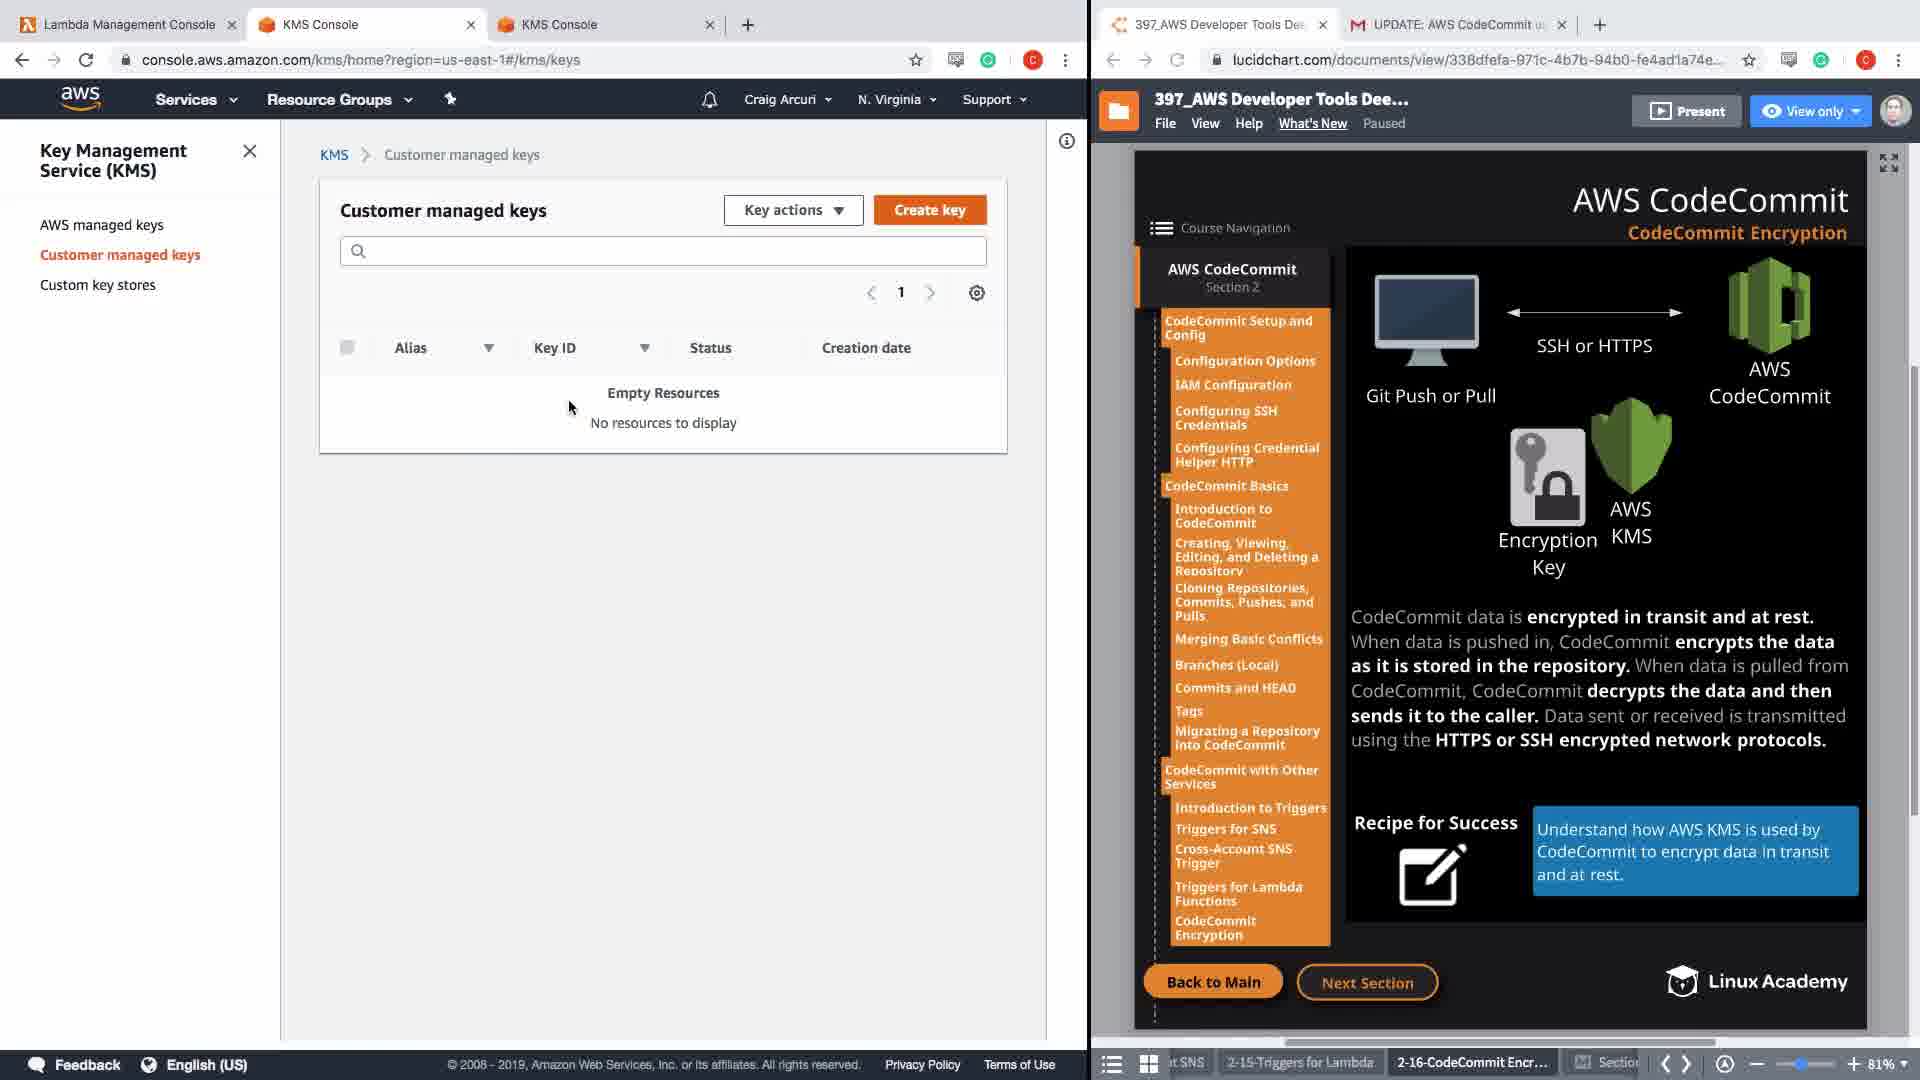The height and width of the screenshot is (1080, 1920).
Task: Click the AWS notifications bell icon
Action: pos(709,100)
